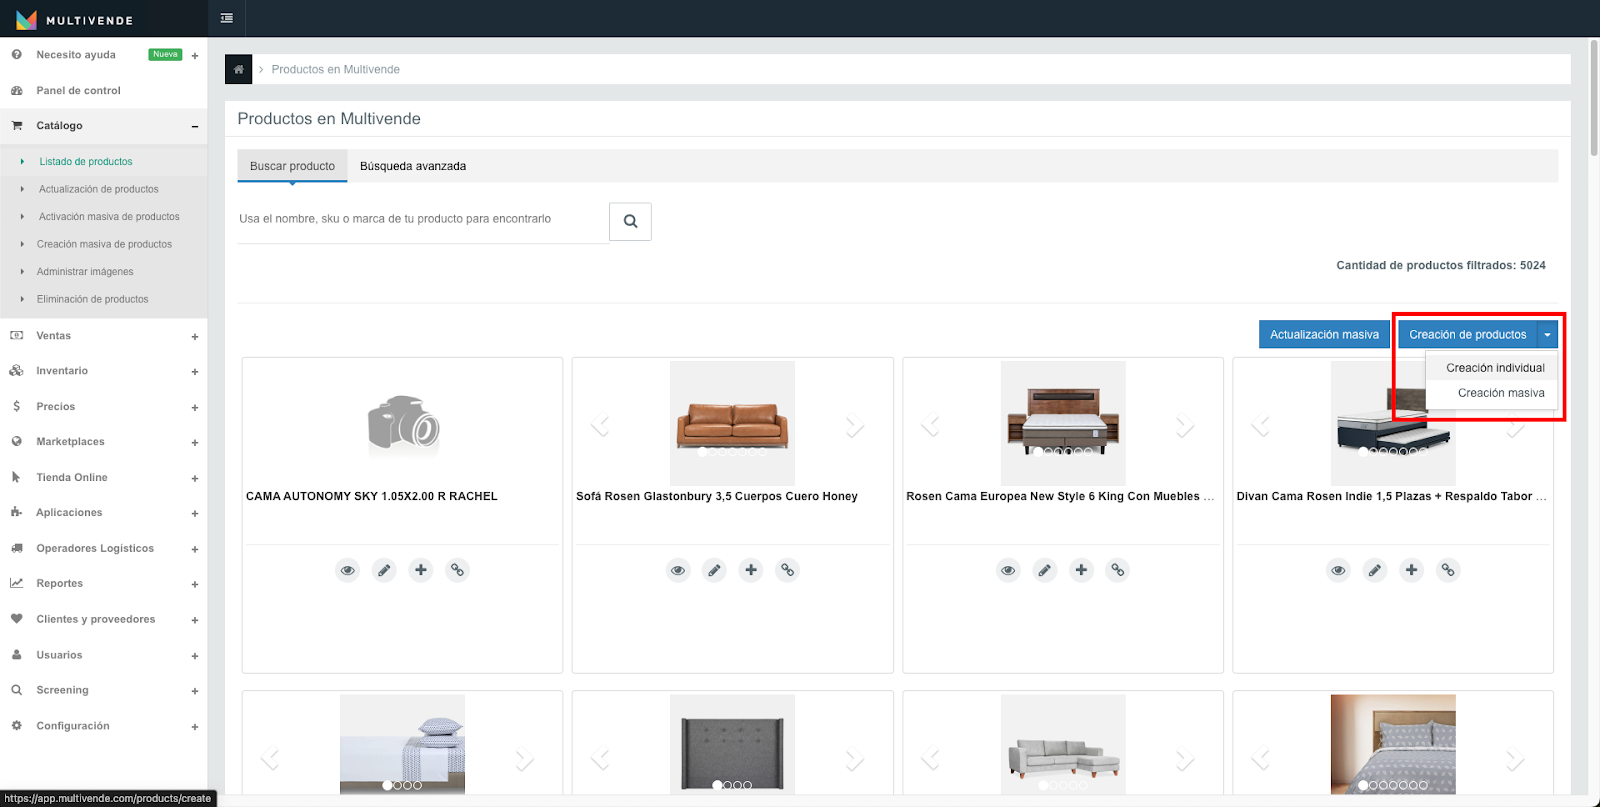Select Creación individual from dropdown

pyautogui.click(x=1495, y=368)
